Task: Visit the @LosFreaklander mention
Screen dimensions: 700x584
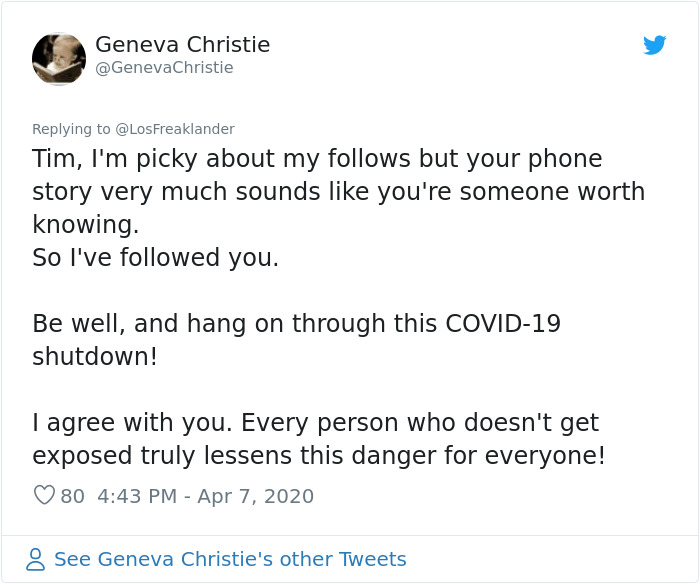Action: (x=175, y=129)
